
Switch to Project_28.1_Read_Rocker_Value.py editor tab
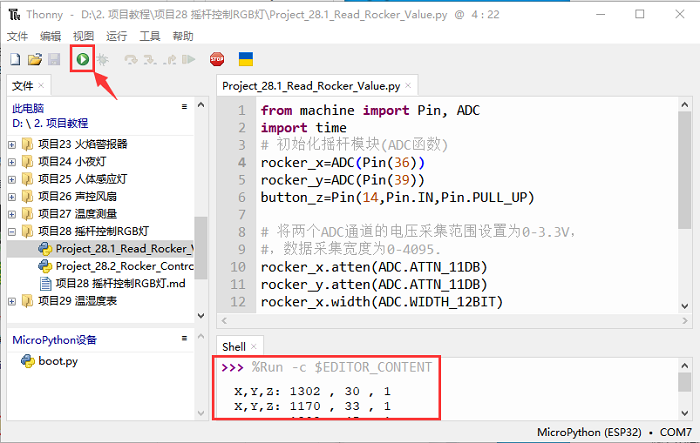point(310,86)
